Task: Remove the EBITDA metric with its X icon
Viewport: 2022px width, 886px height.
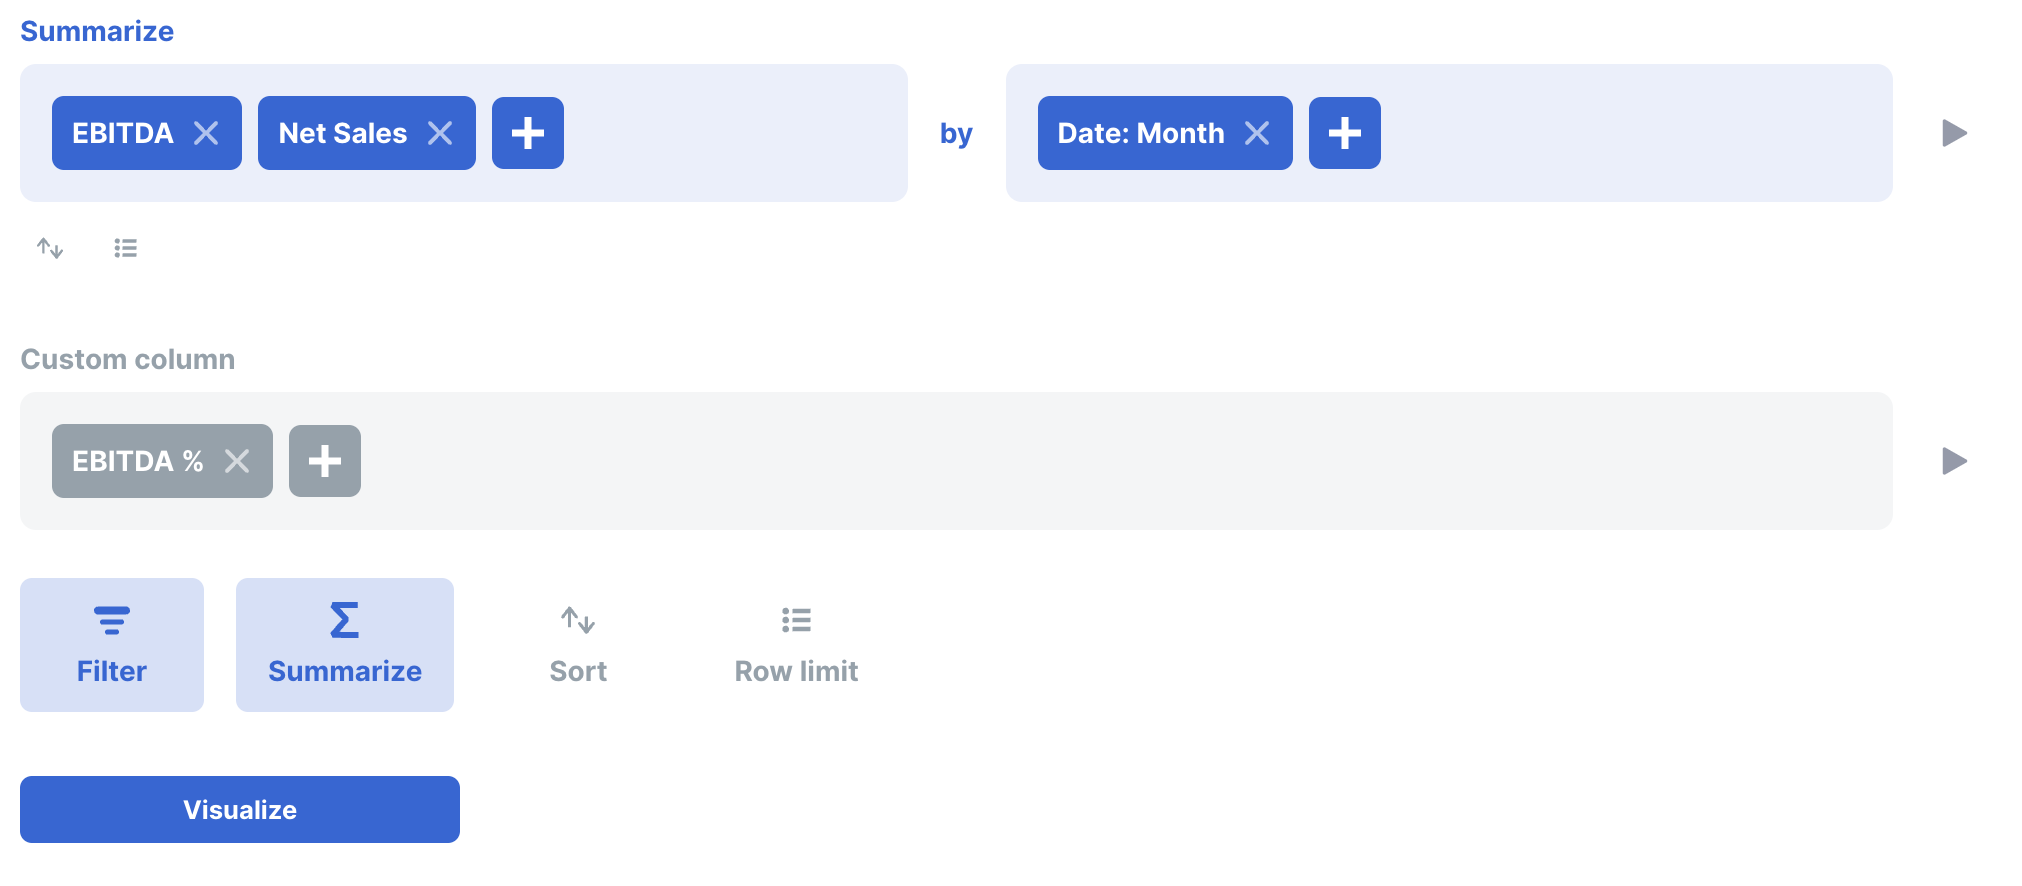Action: [206, 133]
